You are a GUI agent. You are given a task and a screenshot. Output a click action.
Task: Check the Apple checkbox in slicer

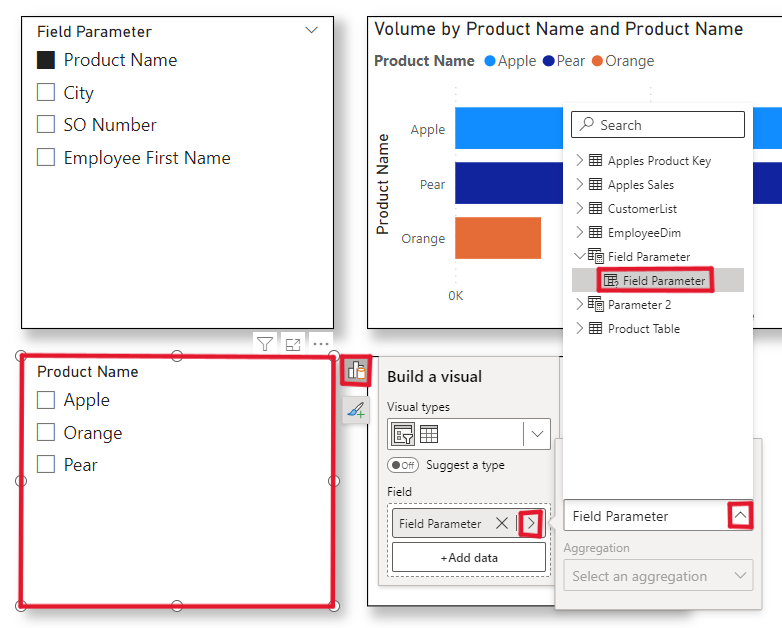46,400
